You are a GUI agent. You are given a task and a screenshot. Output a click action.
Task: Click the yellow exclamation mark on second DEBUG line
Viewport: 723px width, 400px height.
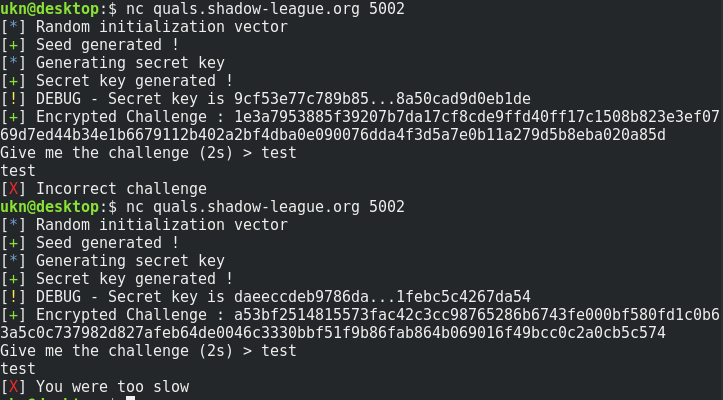click(13, 297)
